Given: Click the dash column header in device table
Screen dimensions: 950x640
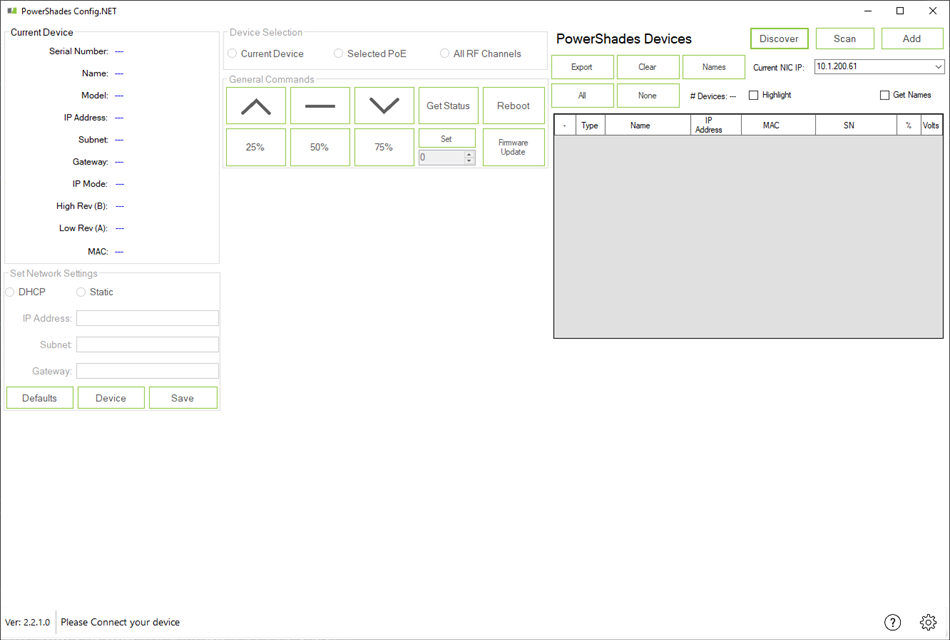Looking at the screenshot, I should pyautogui.click(x=565, y=125).
